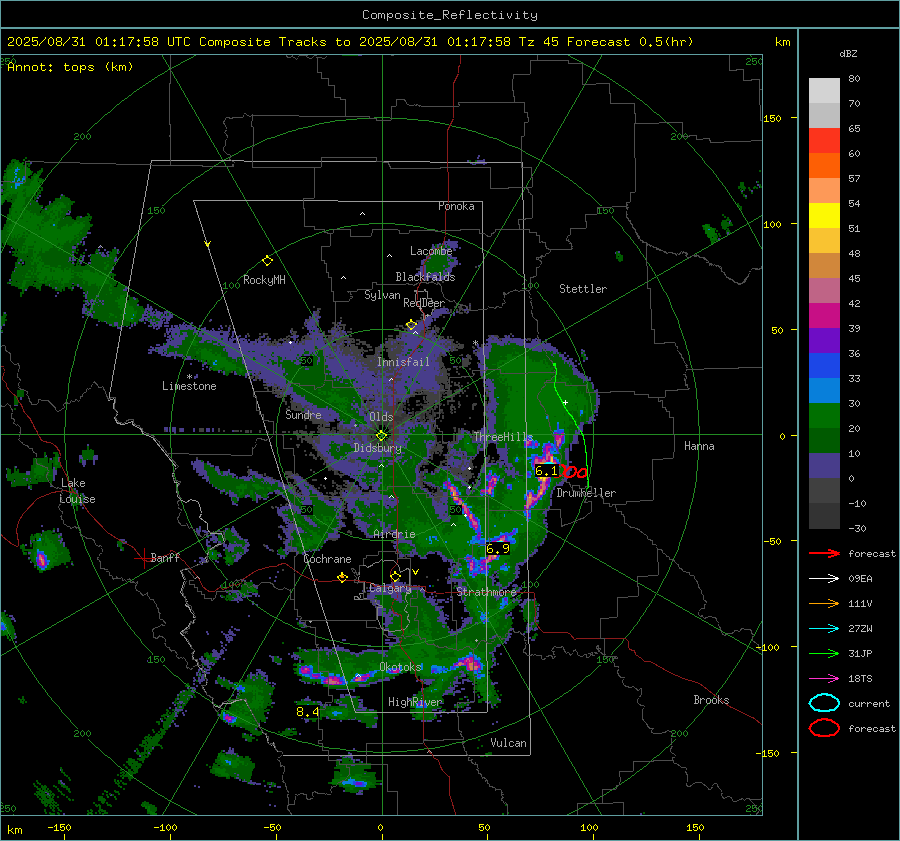This screenshot has width=900, height=841.
Task: Click -150 on the bottom km axis
Action: tap(59, 828)
